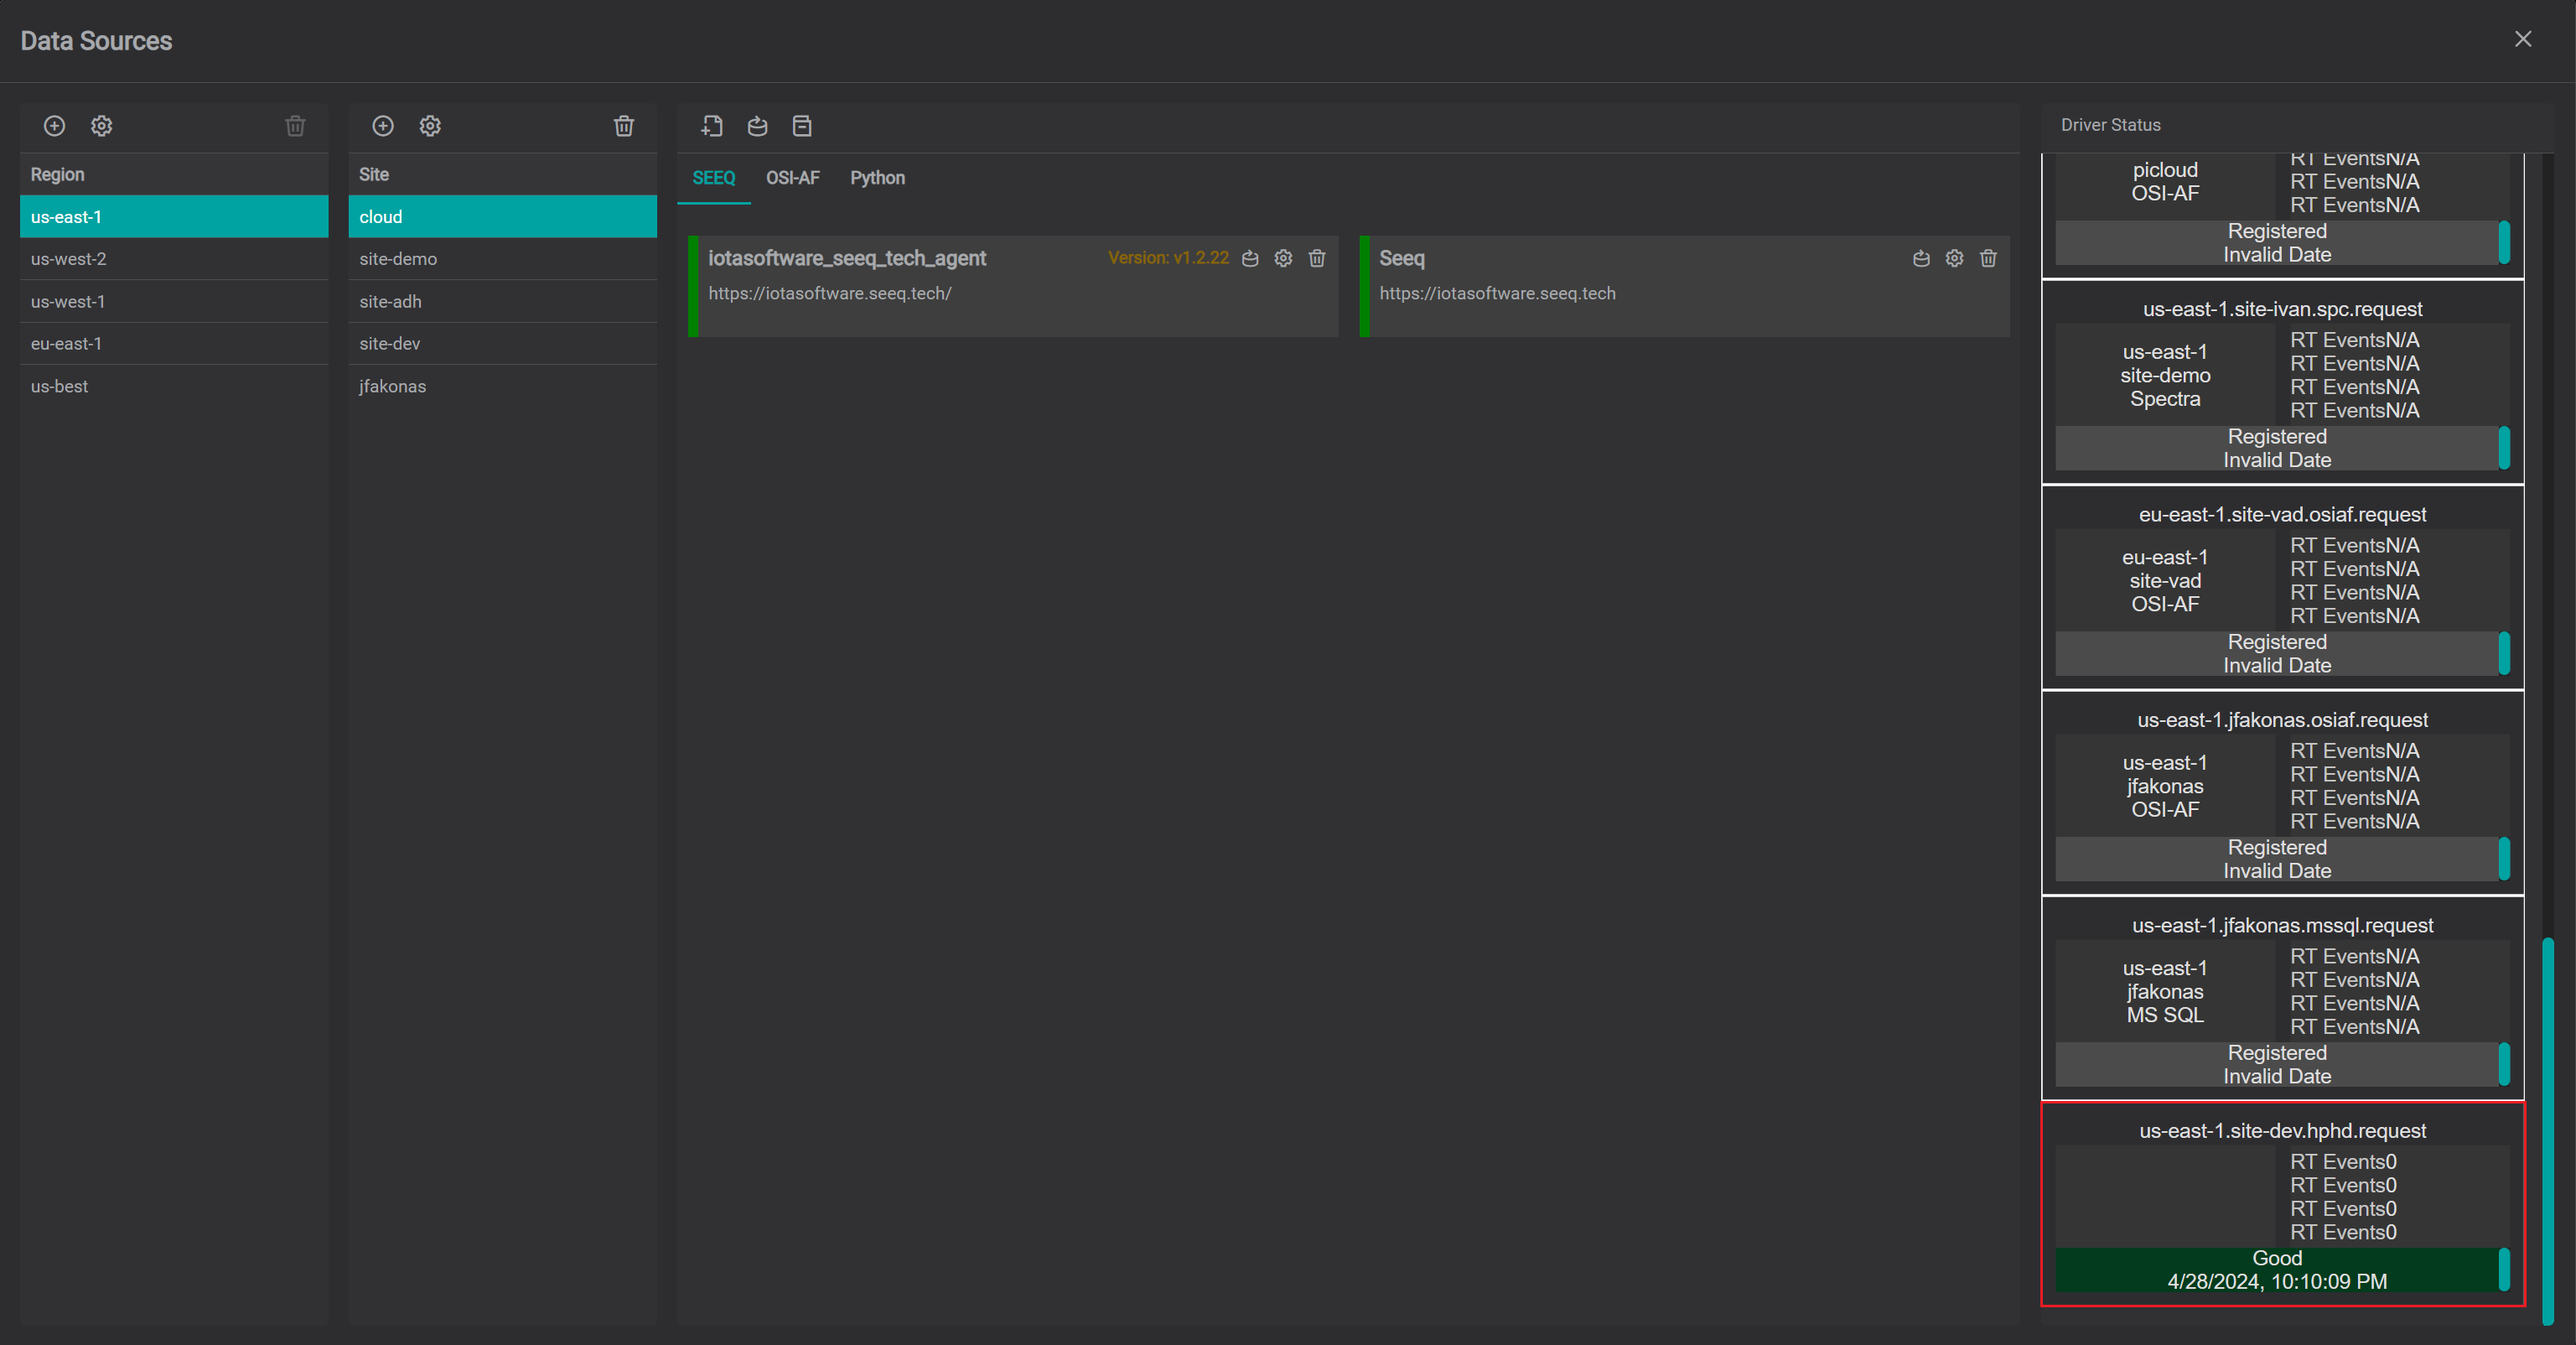Select the eu-east-1 region

pos(174,344)
